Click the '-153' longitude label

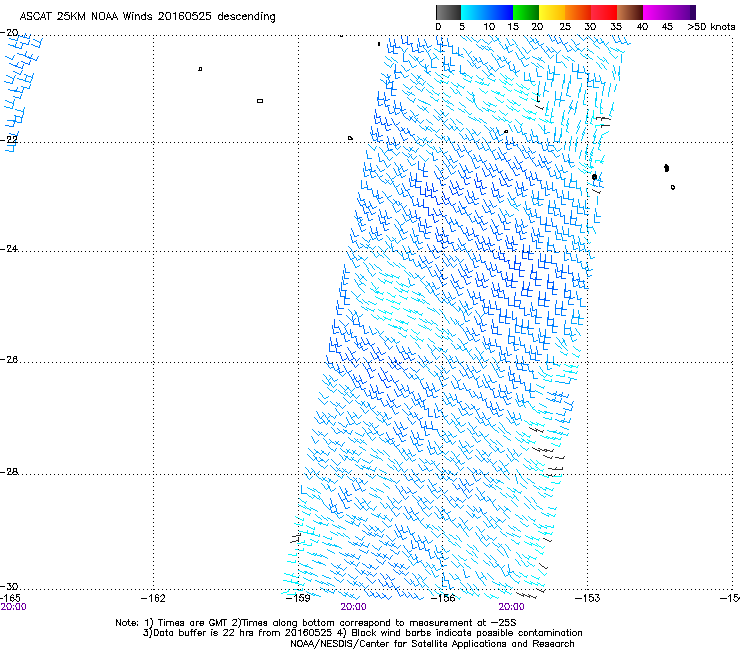coord(588,598)
